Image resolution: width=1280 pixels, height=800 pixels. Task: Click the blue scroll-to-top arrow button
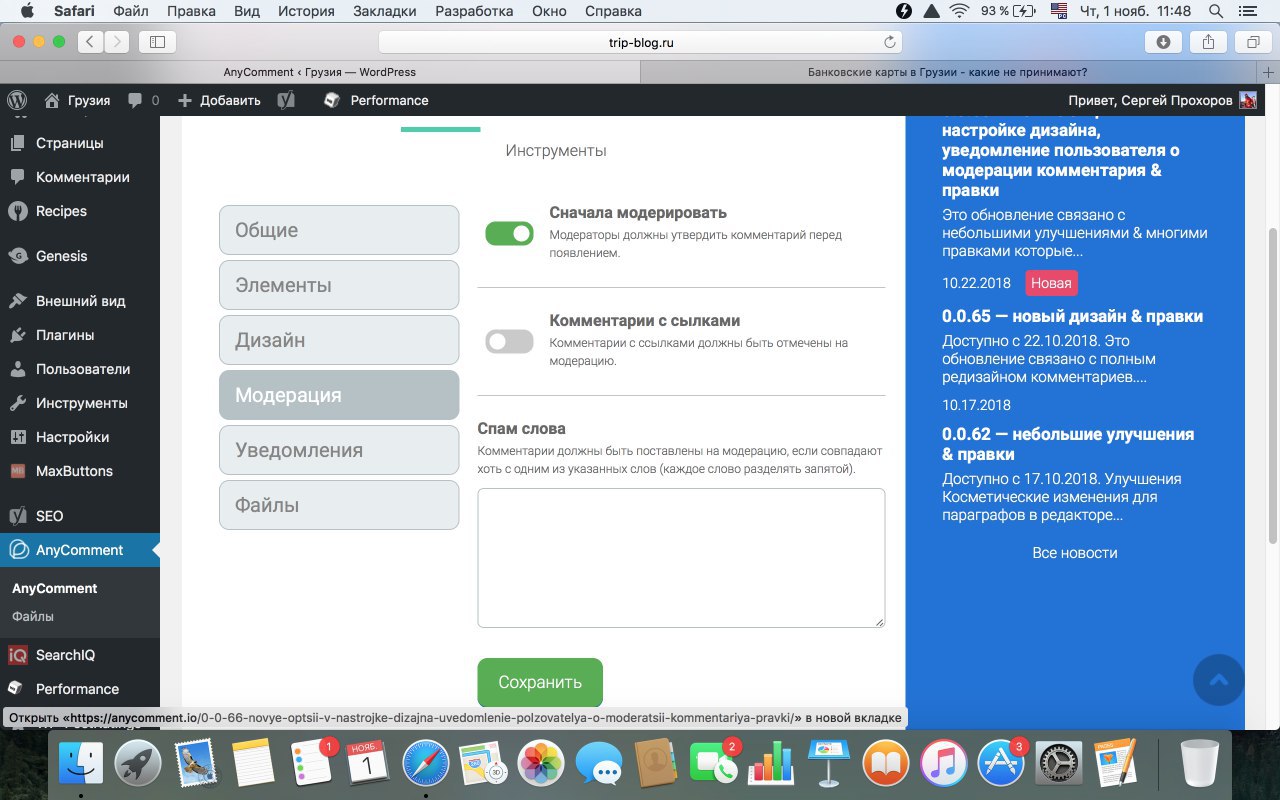(1219, 680)
